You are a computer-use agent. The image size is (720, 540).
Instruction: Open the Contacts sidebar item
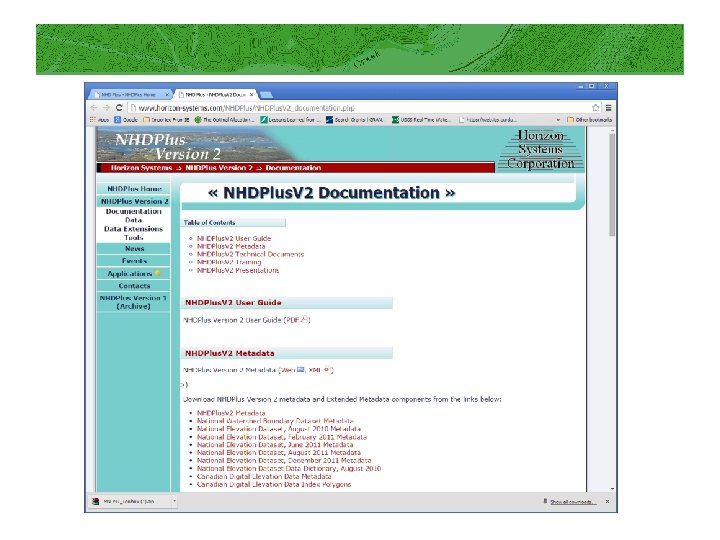134,286
